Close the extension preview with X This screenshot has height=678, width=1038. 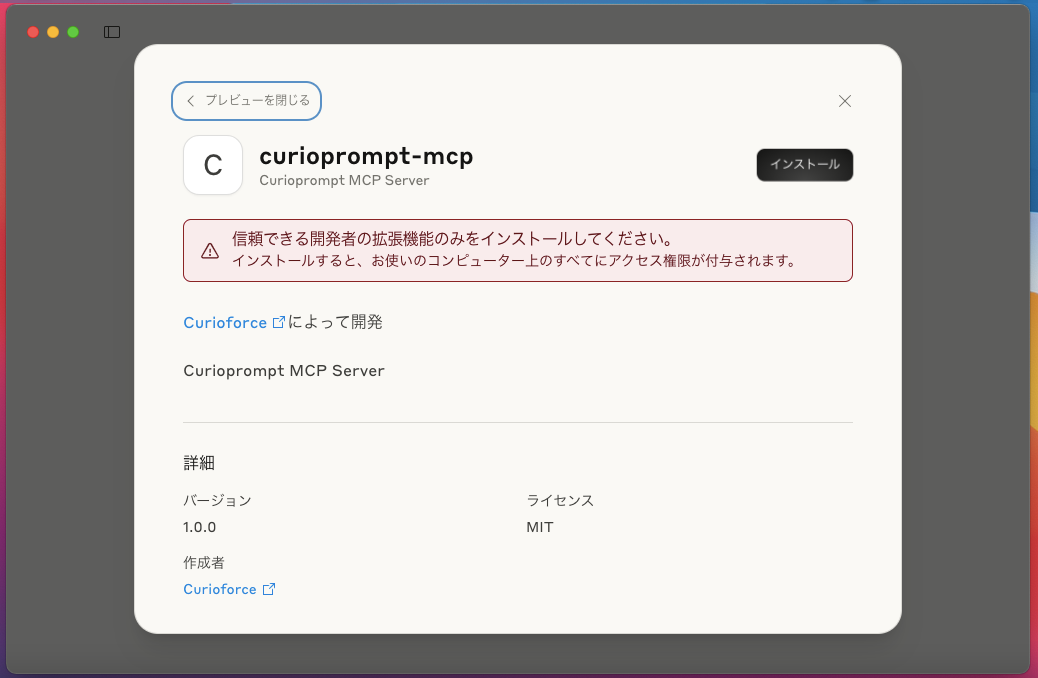pos(845,101)
